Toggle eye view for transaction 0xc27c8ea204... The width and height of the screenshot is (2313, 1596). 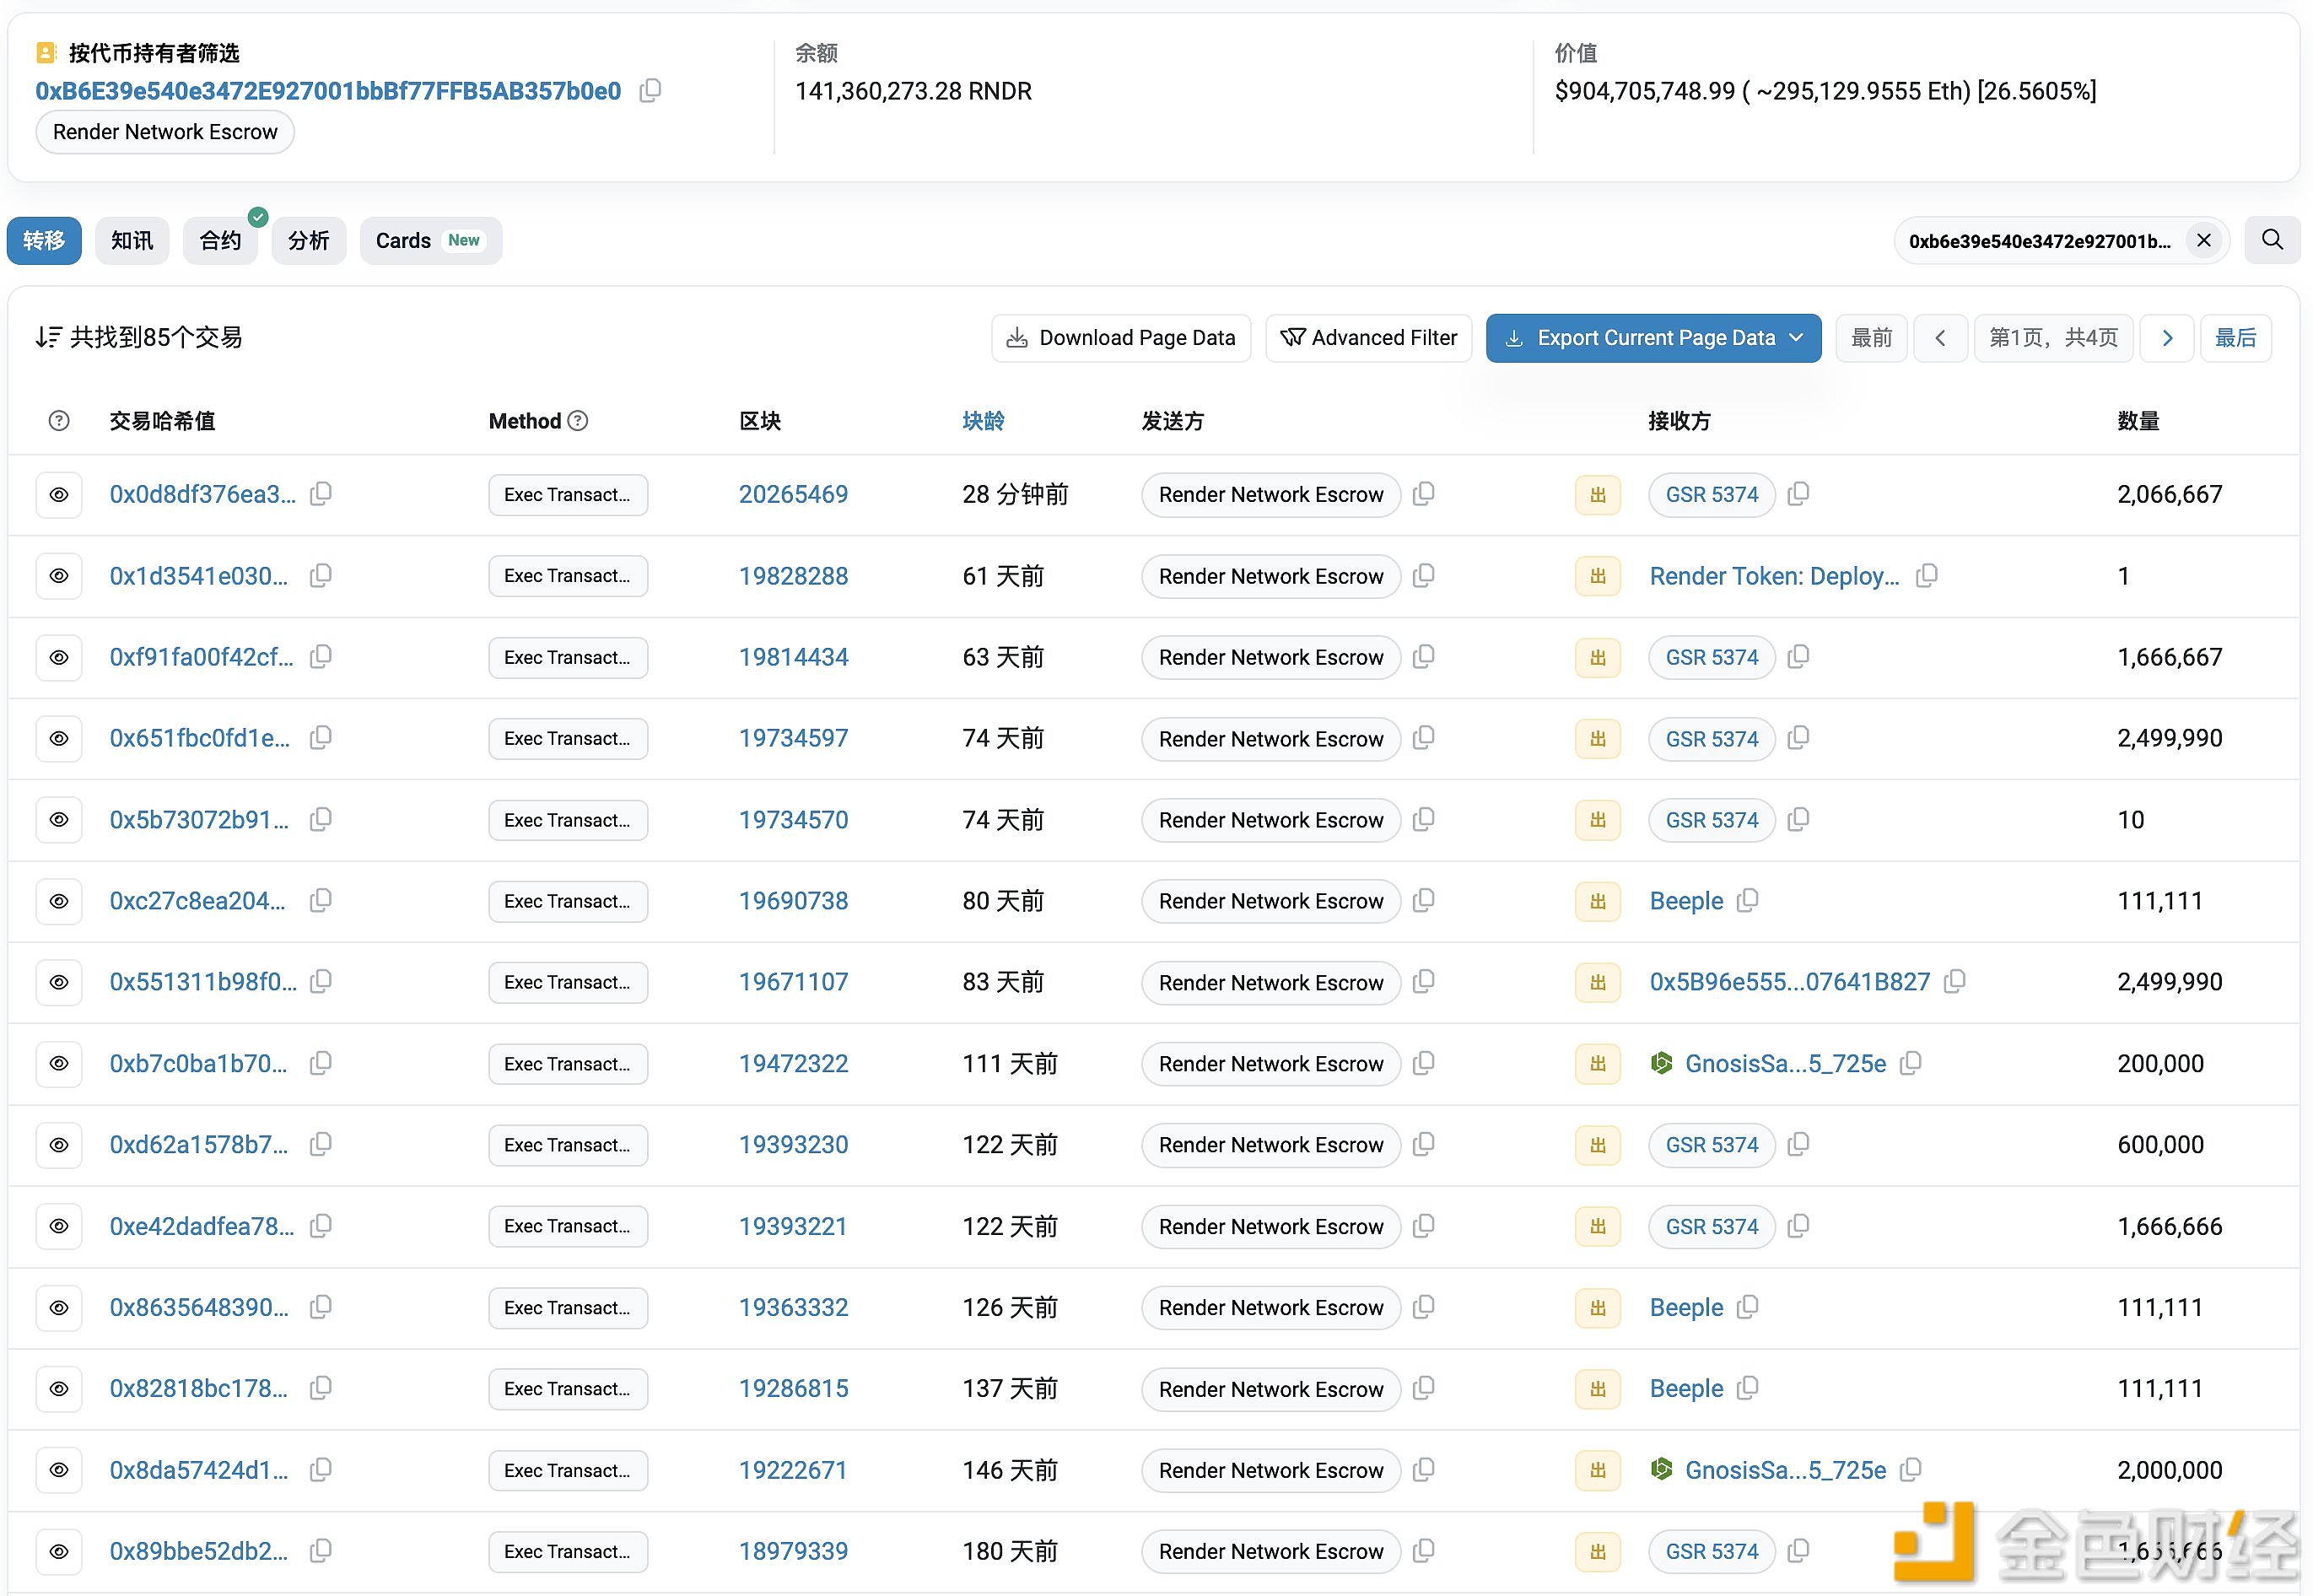click(59, 901)
